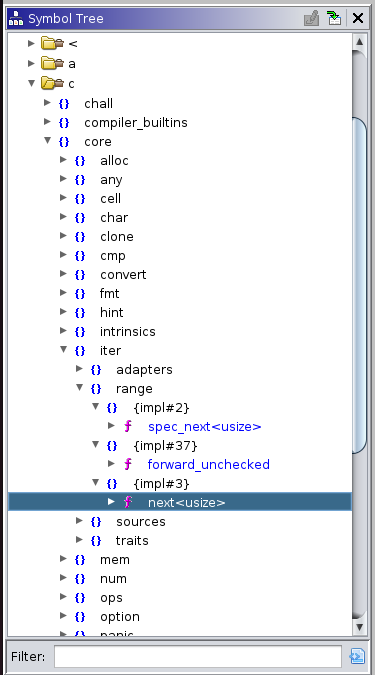Click the namespace icon beside range

coord(96,388)
